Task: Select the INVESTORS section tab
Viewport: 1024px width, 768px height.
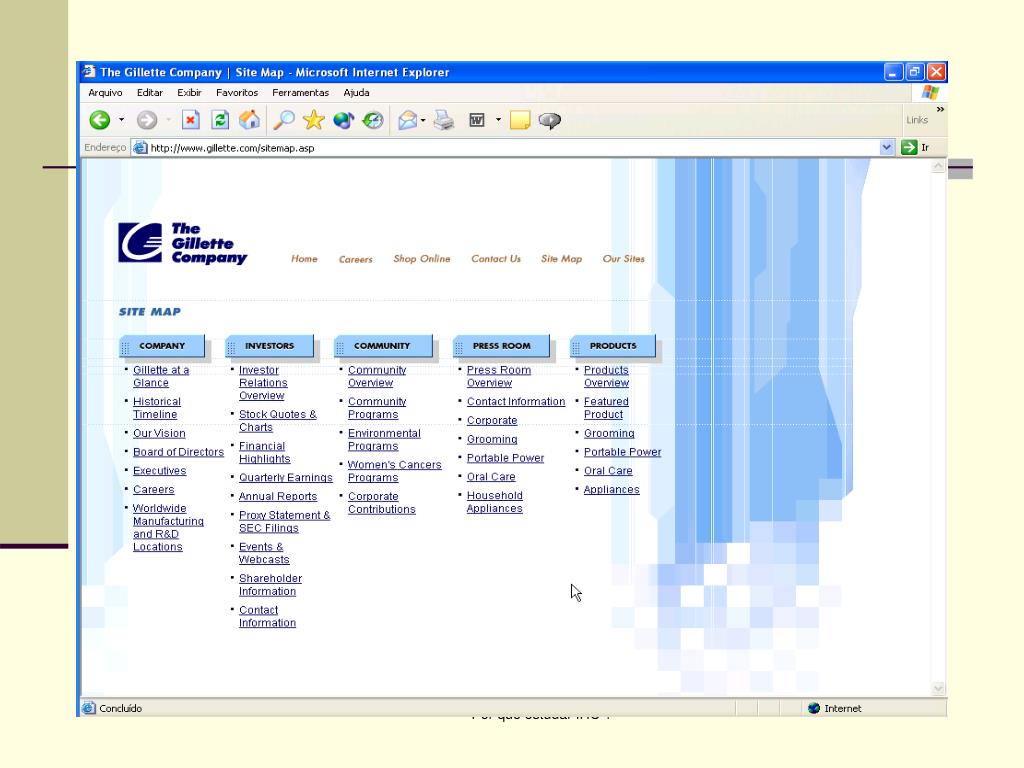Action: [270, 346]
